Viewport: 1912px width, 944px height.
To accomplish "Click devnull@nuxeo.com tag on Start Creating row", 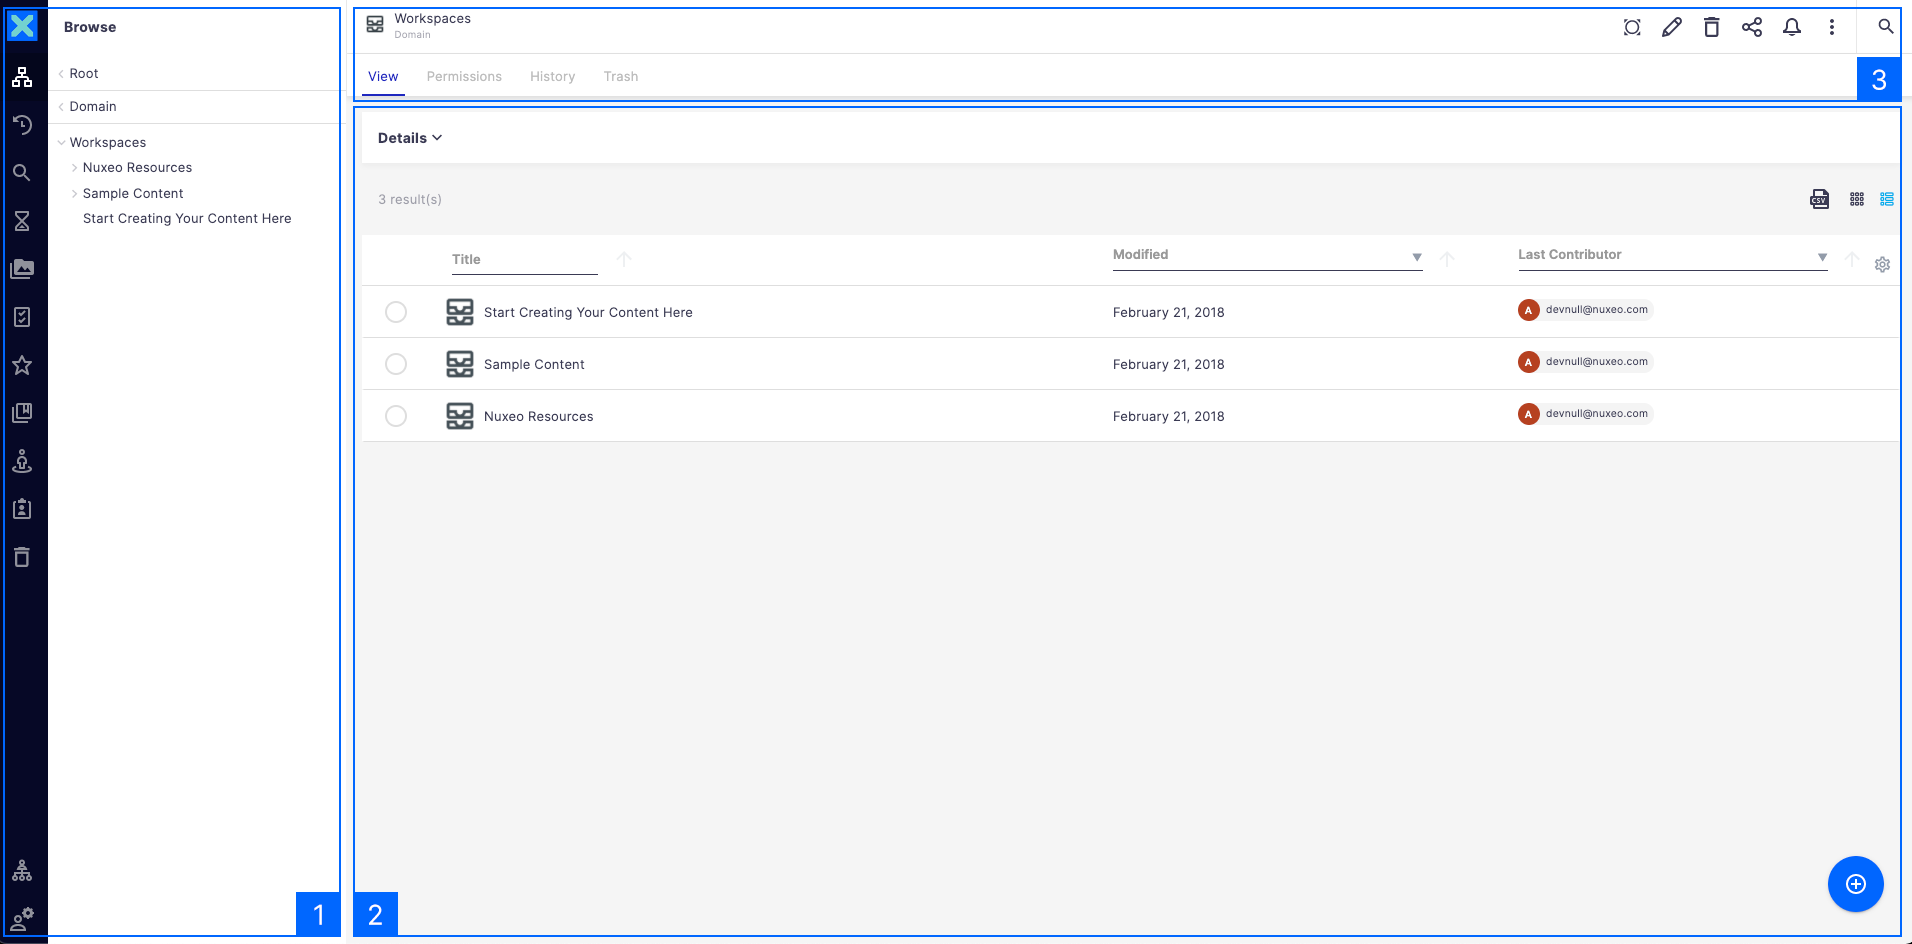I will click(1585, 310).
